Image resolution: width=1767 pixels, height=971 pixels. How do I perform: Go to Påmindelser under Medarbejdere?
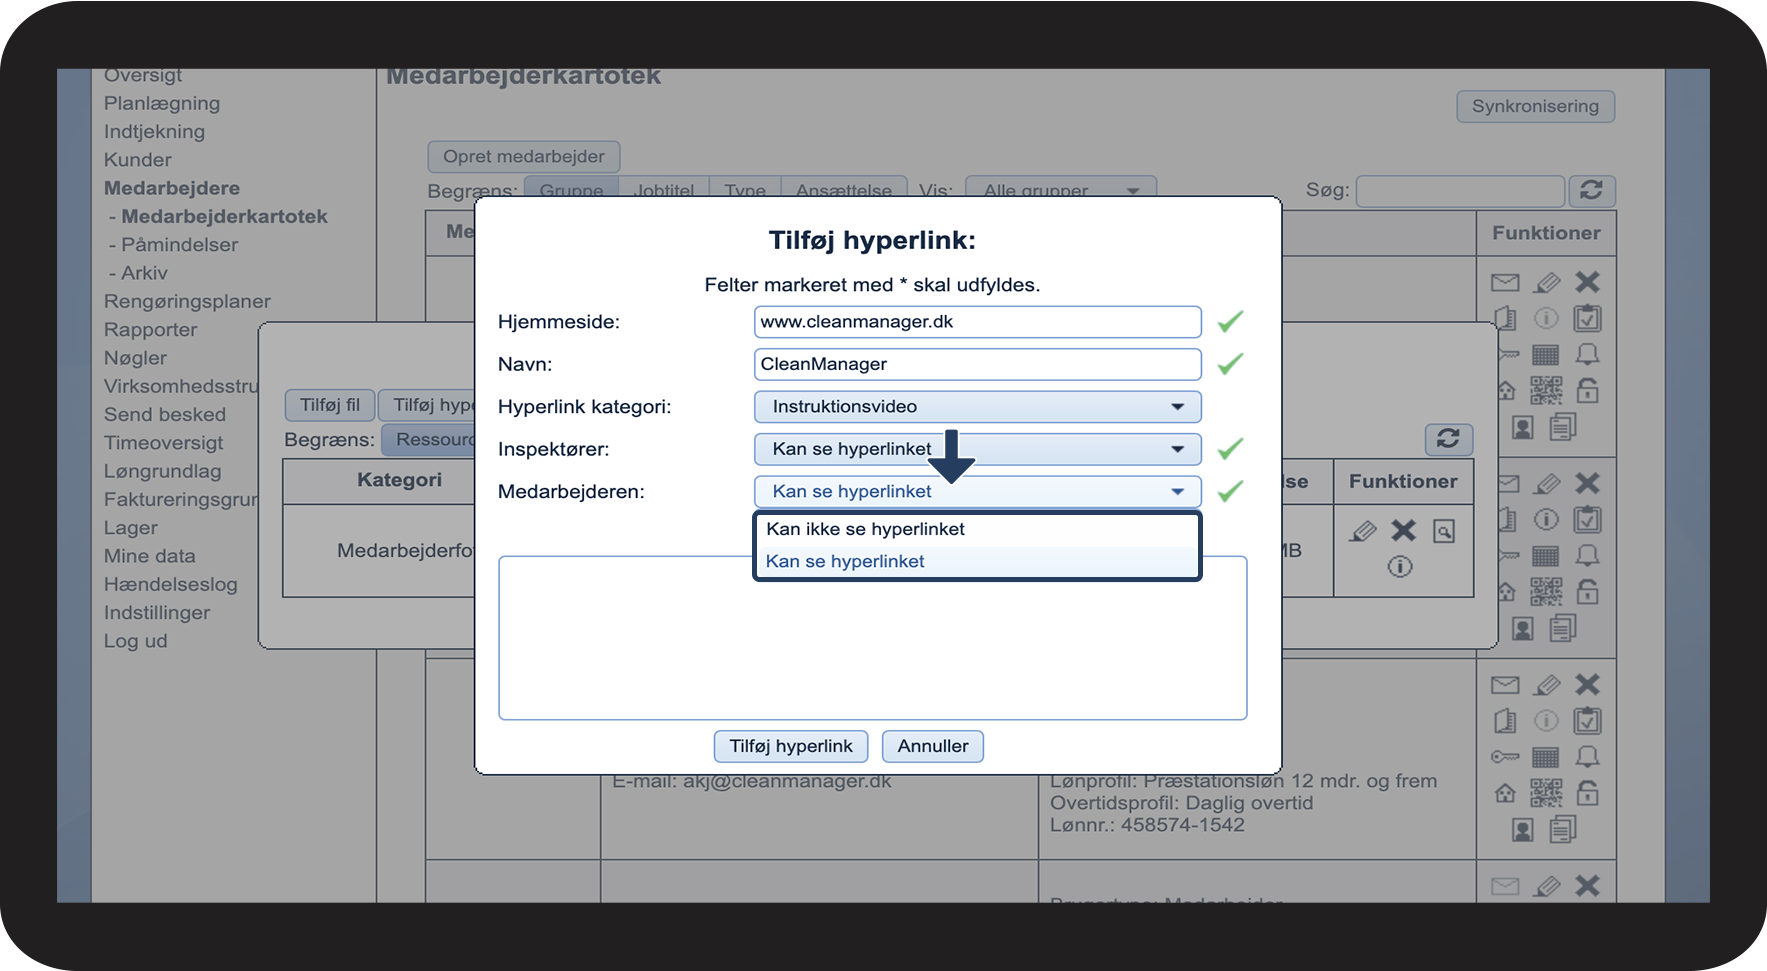[179, 245]
